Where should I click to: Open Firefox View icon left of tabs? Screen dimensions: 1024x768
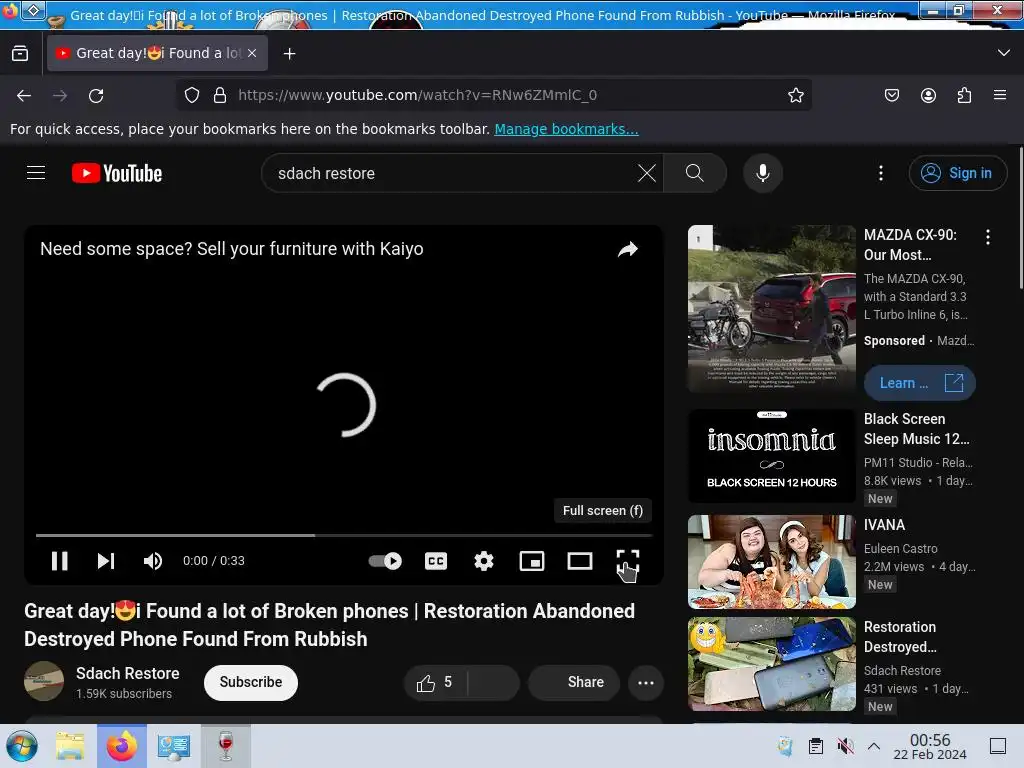pyautogui.click(x=20, y=53)
